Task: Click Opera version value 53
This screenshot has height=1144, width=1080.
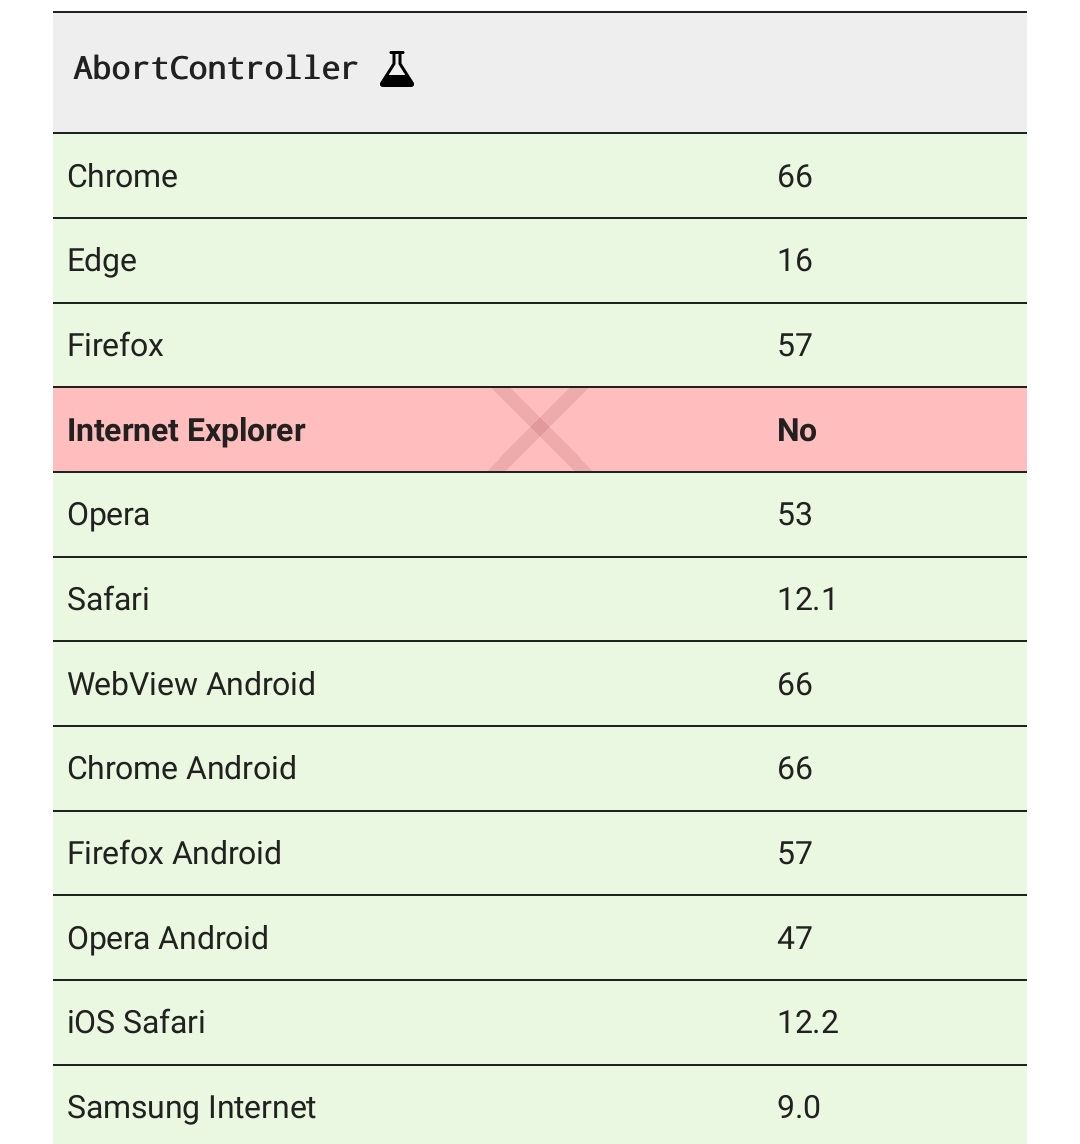Action: [795, 515]
